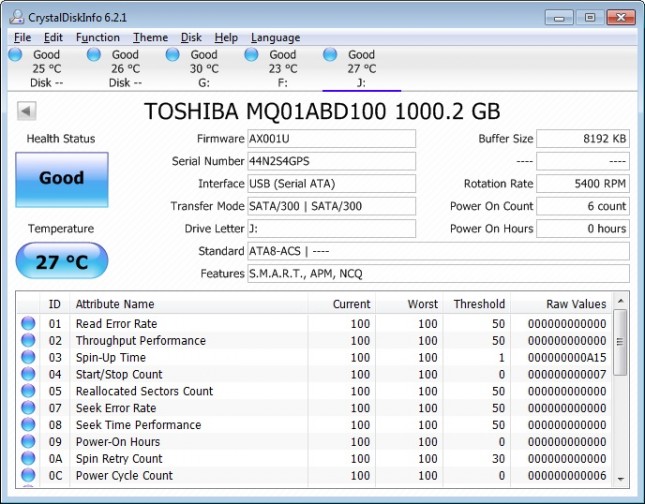Click the Standard field ATA8-ACS
Screen dimensions: 645x504
(439, 251)
